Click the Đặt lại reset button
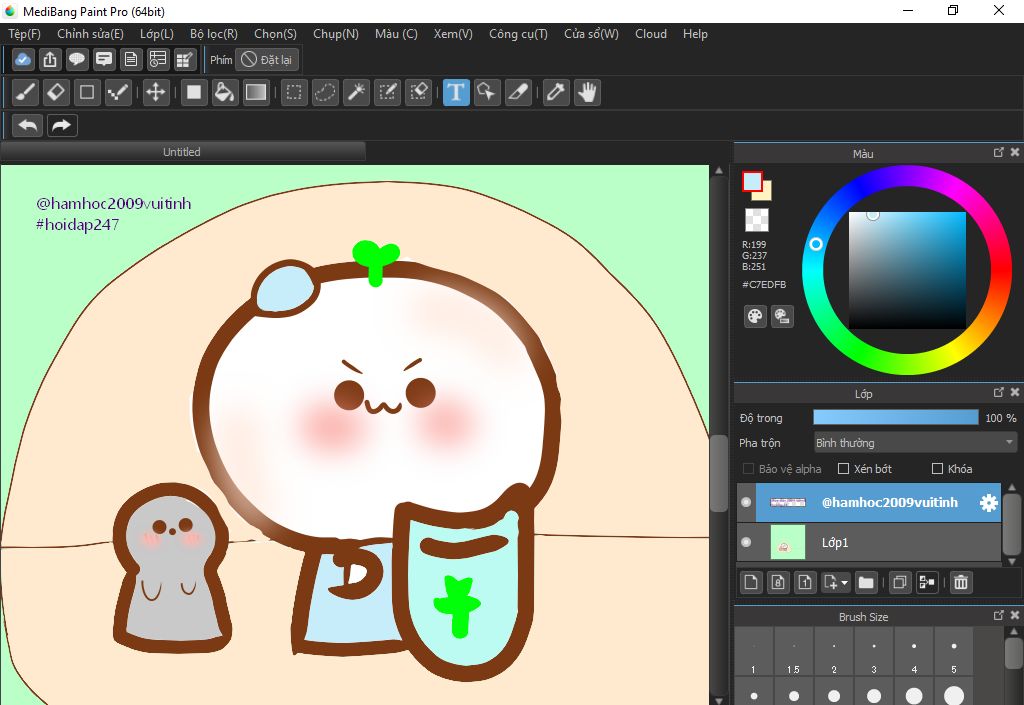1024x705 pixels. click(267, 60)
